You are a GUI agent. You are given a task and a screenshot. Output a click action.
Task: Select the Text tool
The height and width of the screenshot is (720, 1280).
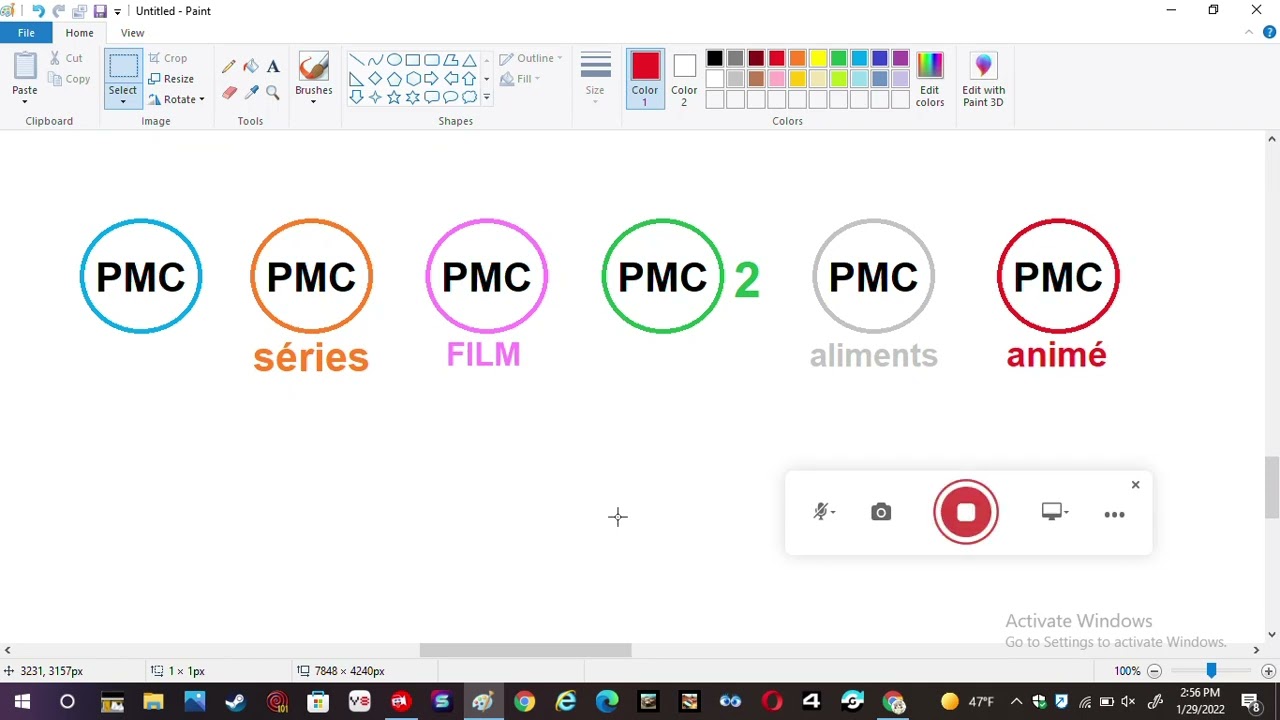(273, 67)
